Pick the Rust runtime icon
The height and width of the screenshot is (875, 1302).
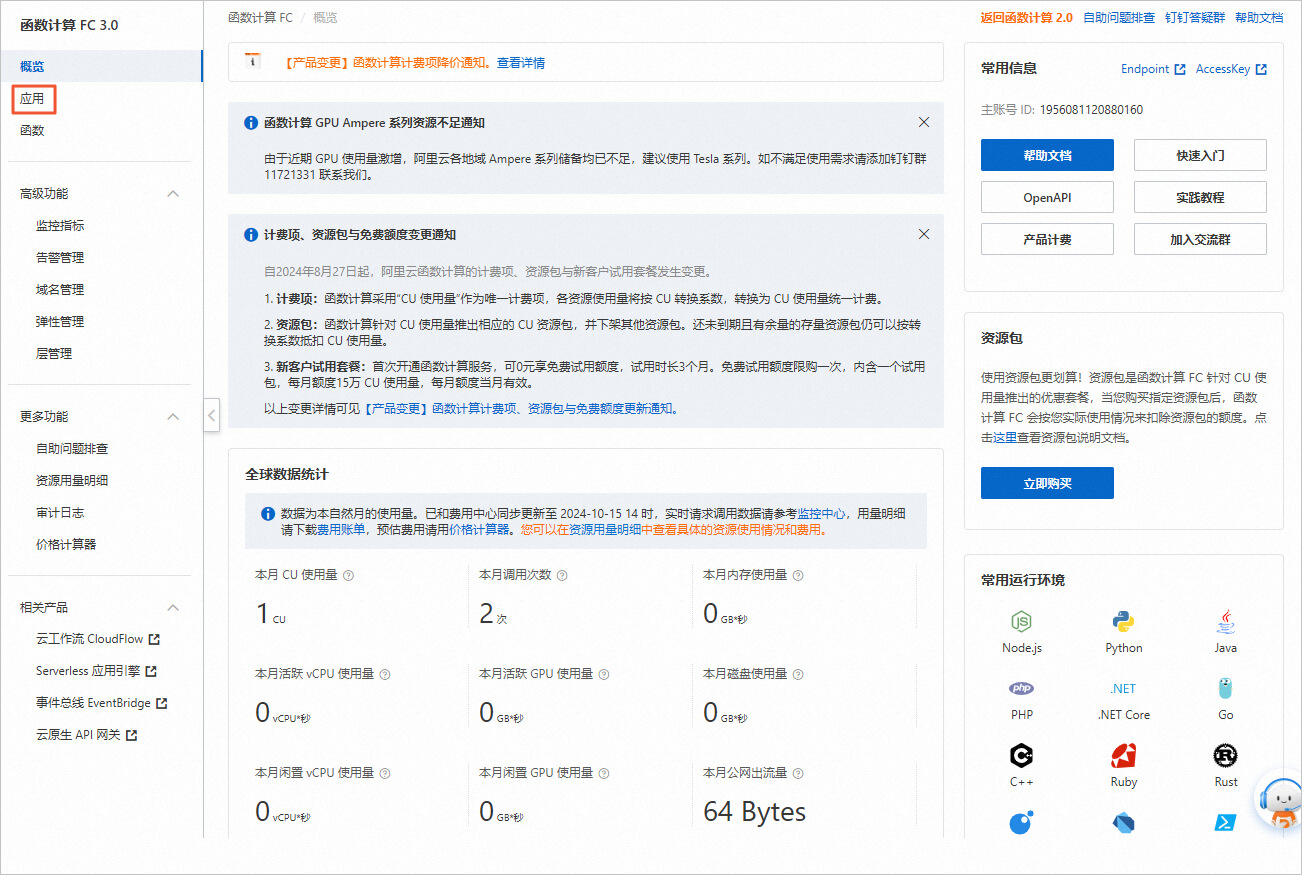1225,755
